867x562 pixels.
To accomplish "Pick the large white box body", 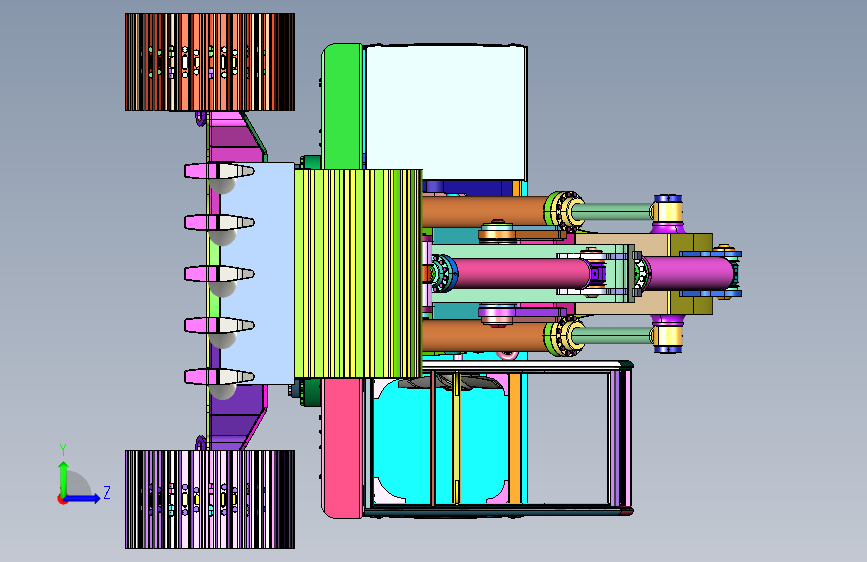I will coord(446,112).
